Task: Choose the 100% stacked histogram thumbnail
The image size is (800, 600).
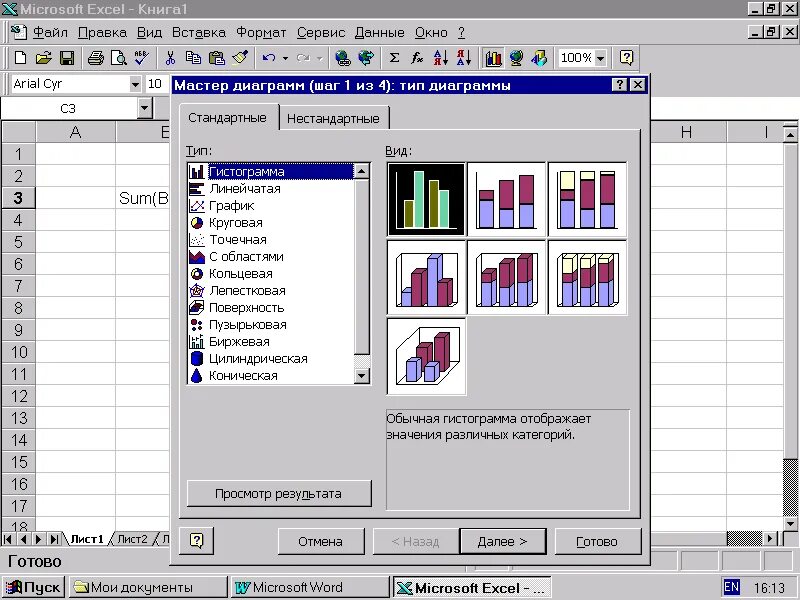Action: [x=587, y=199]
